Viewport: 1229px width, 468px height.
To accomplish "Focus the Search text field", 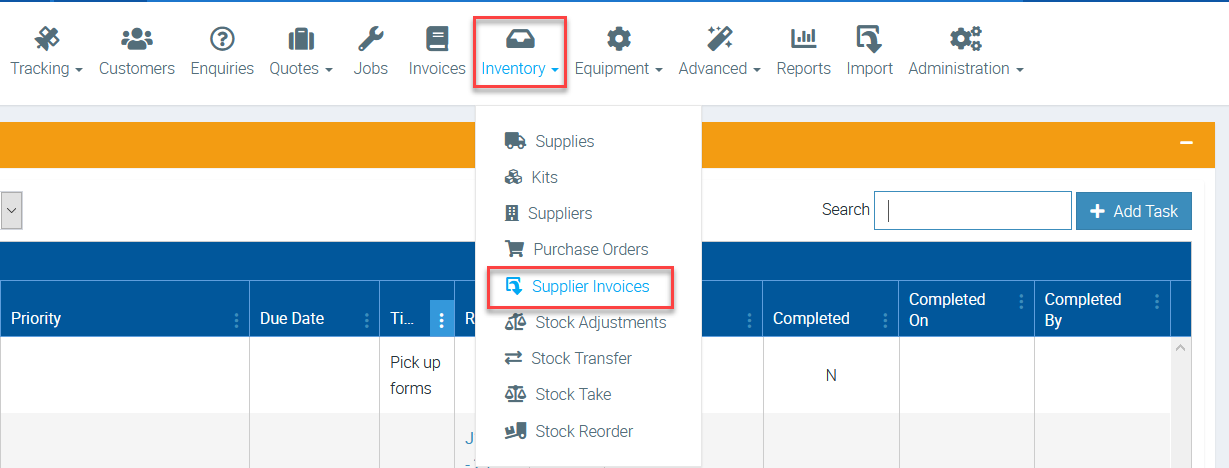I will pos(972,211).
